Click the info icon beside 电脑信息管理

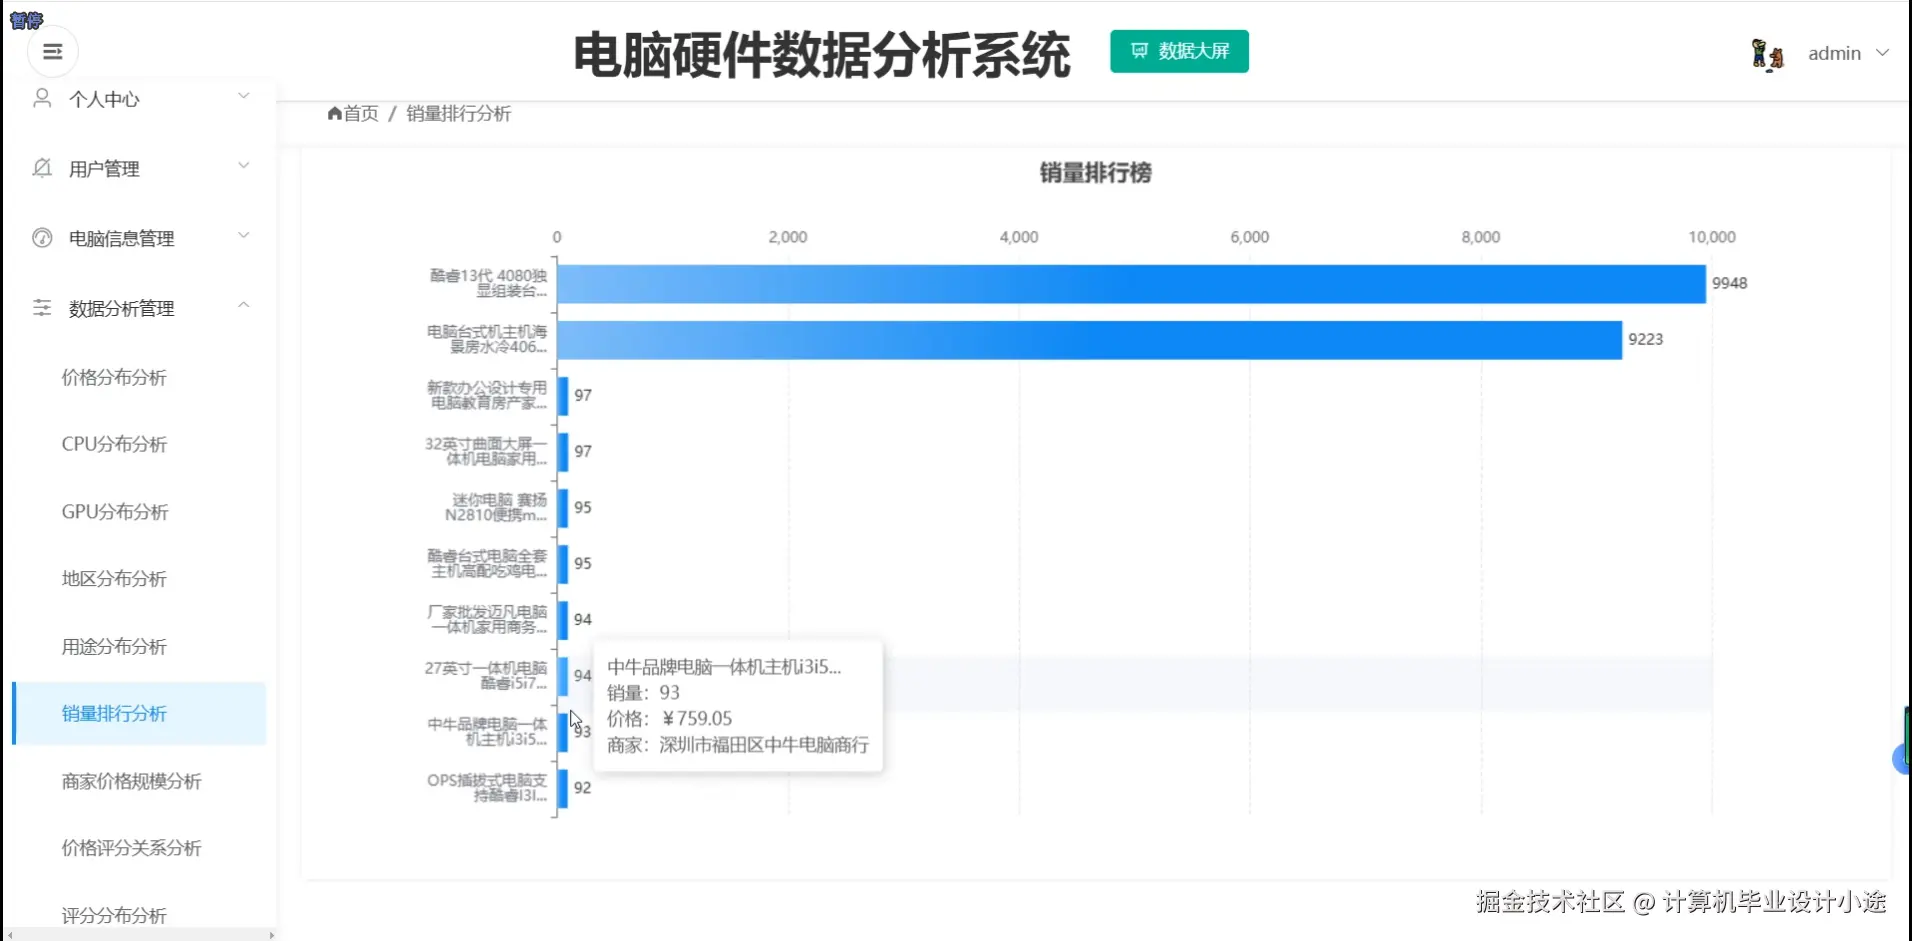[41, 237]
